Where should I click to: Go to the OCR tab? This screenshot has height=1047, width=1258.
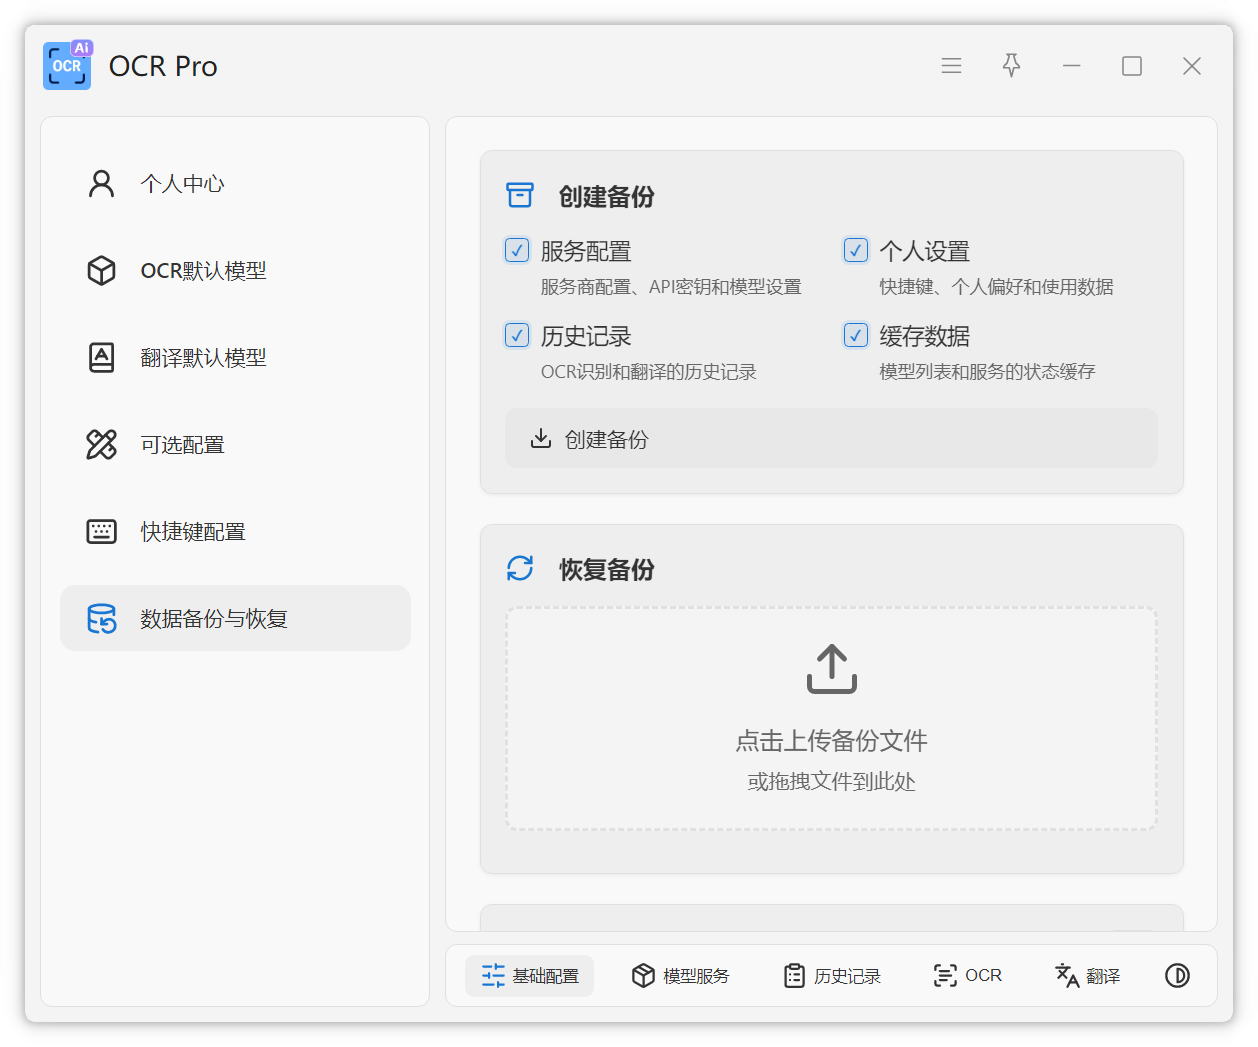(x=967, y=976)
